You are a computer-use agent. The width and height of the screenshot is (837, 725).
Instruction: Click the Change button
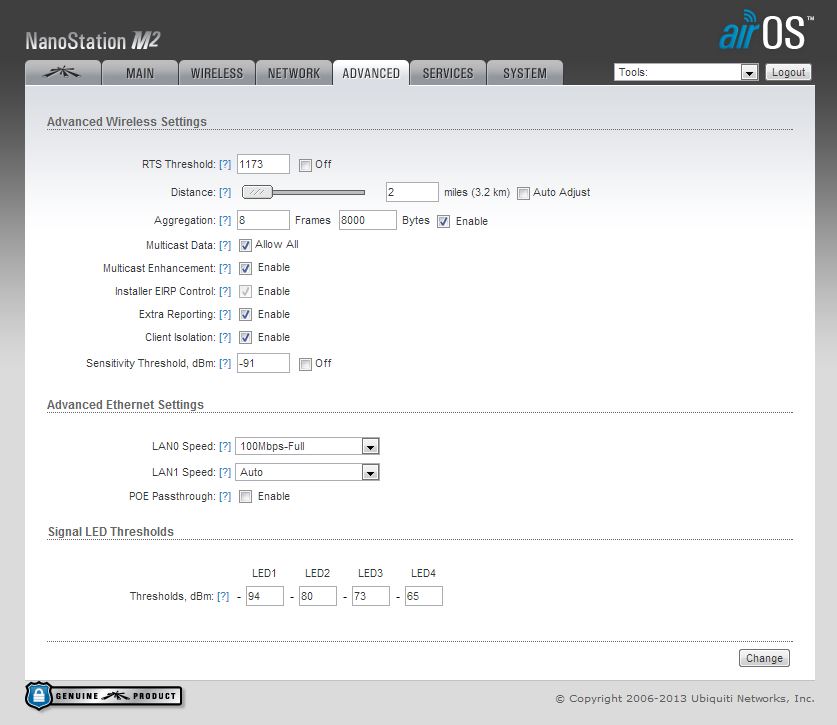[x=764, y=658]
